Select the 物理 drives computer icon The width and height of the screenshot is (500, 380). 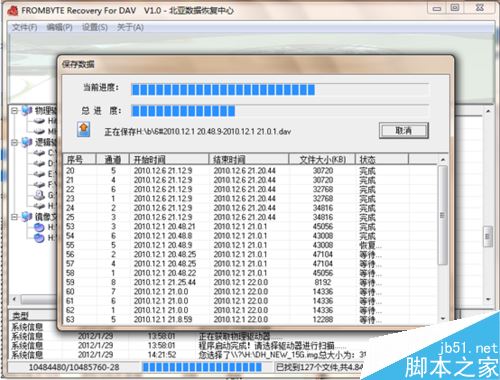click(27, 110)
